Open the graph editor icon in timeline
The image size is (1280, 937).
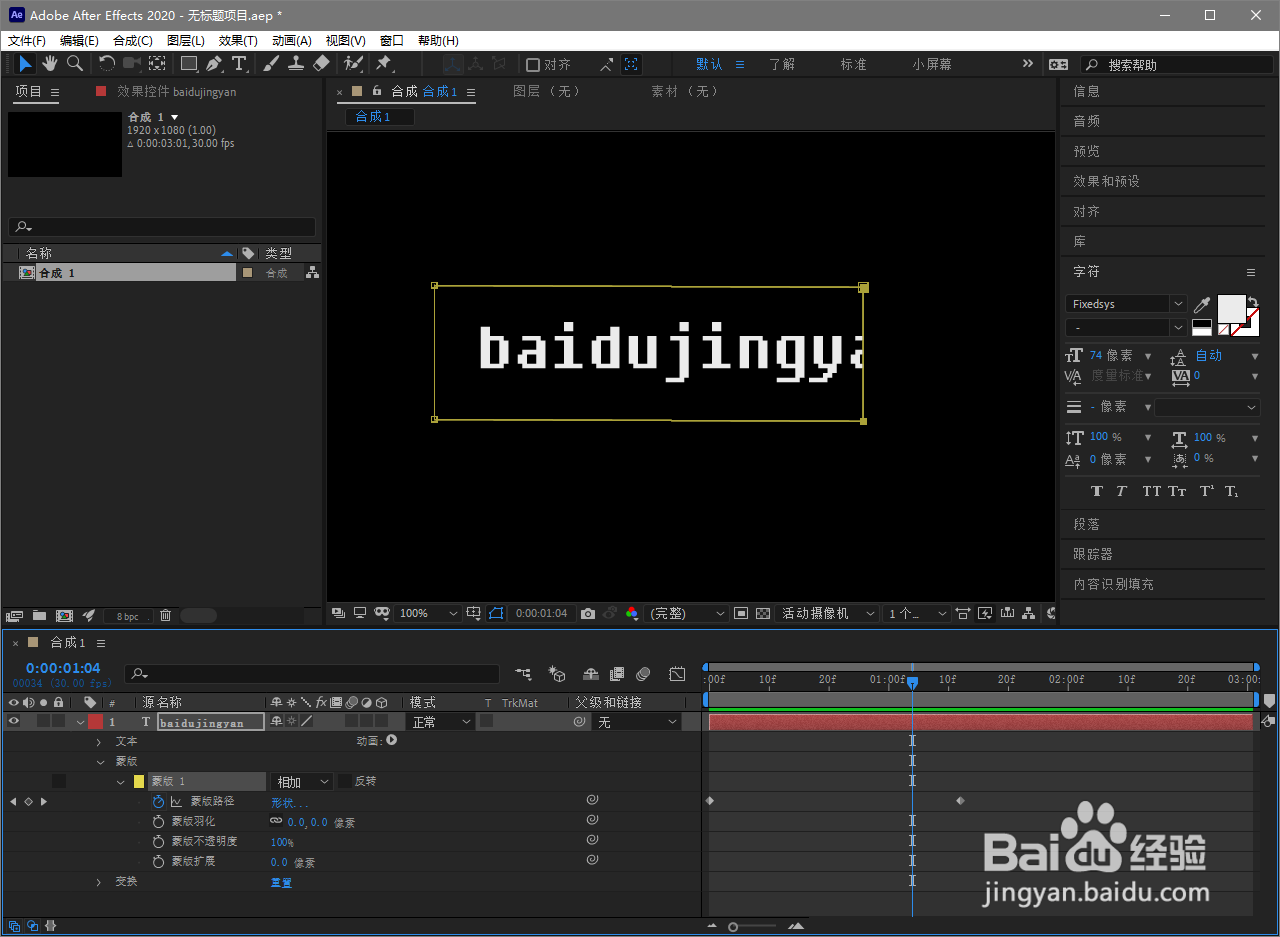coord(677,674)
